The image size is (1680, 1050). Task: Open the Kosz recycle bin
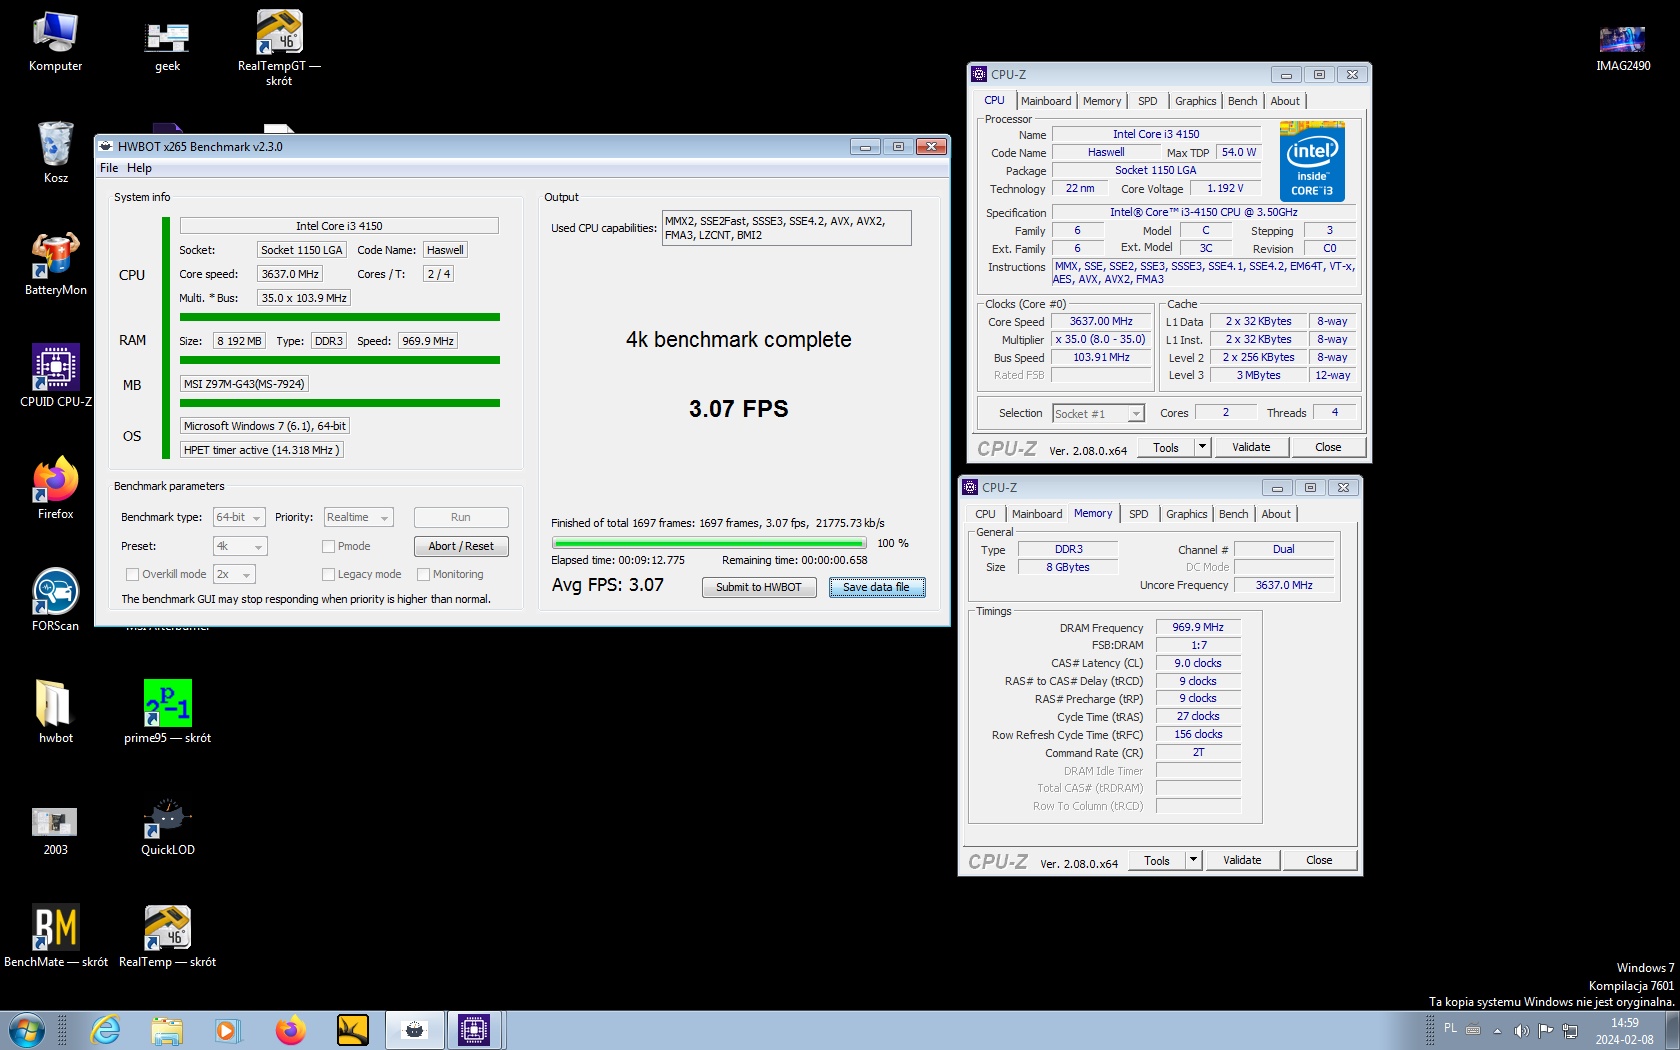pos(55,152)
